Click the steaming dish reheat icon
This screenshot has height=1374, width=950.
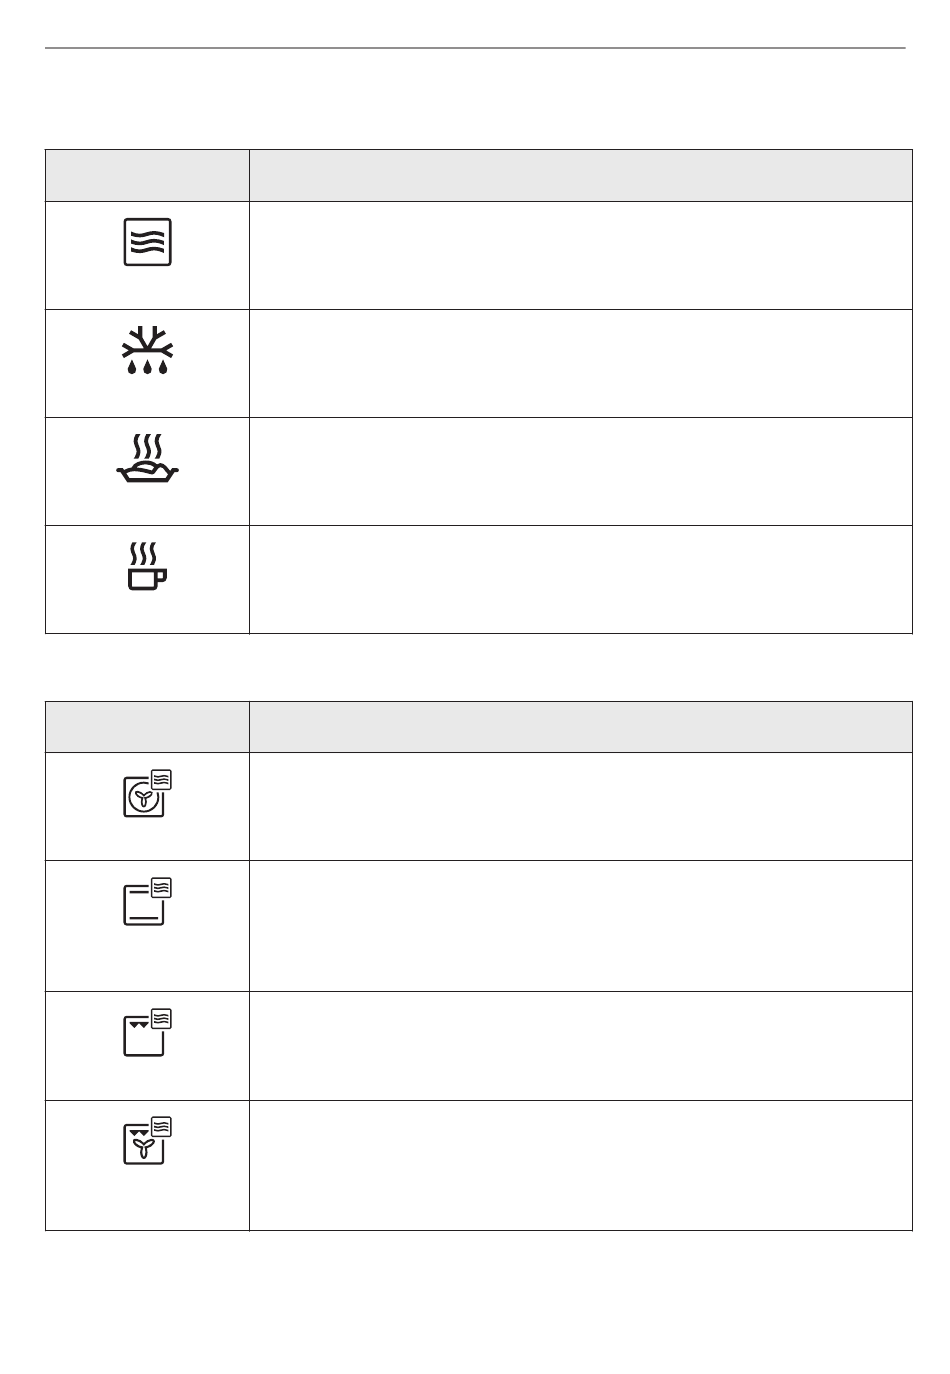coord(147,461)
